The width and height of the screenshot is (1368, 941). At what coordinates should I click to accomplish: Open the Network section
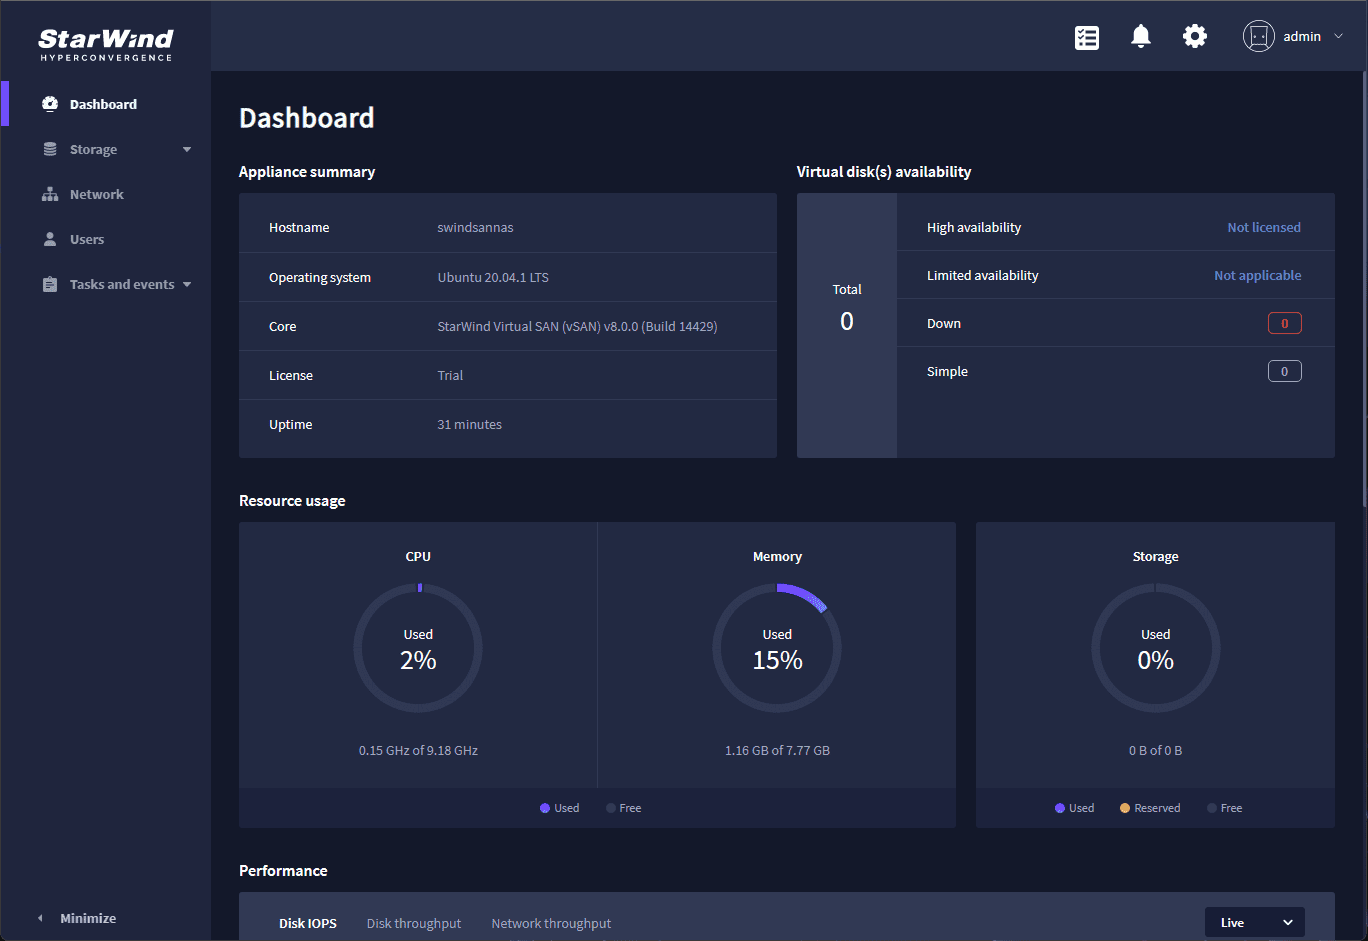coord(96,193)
